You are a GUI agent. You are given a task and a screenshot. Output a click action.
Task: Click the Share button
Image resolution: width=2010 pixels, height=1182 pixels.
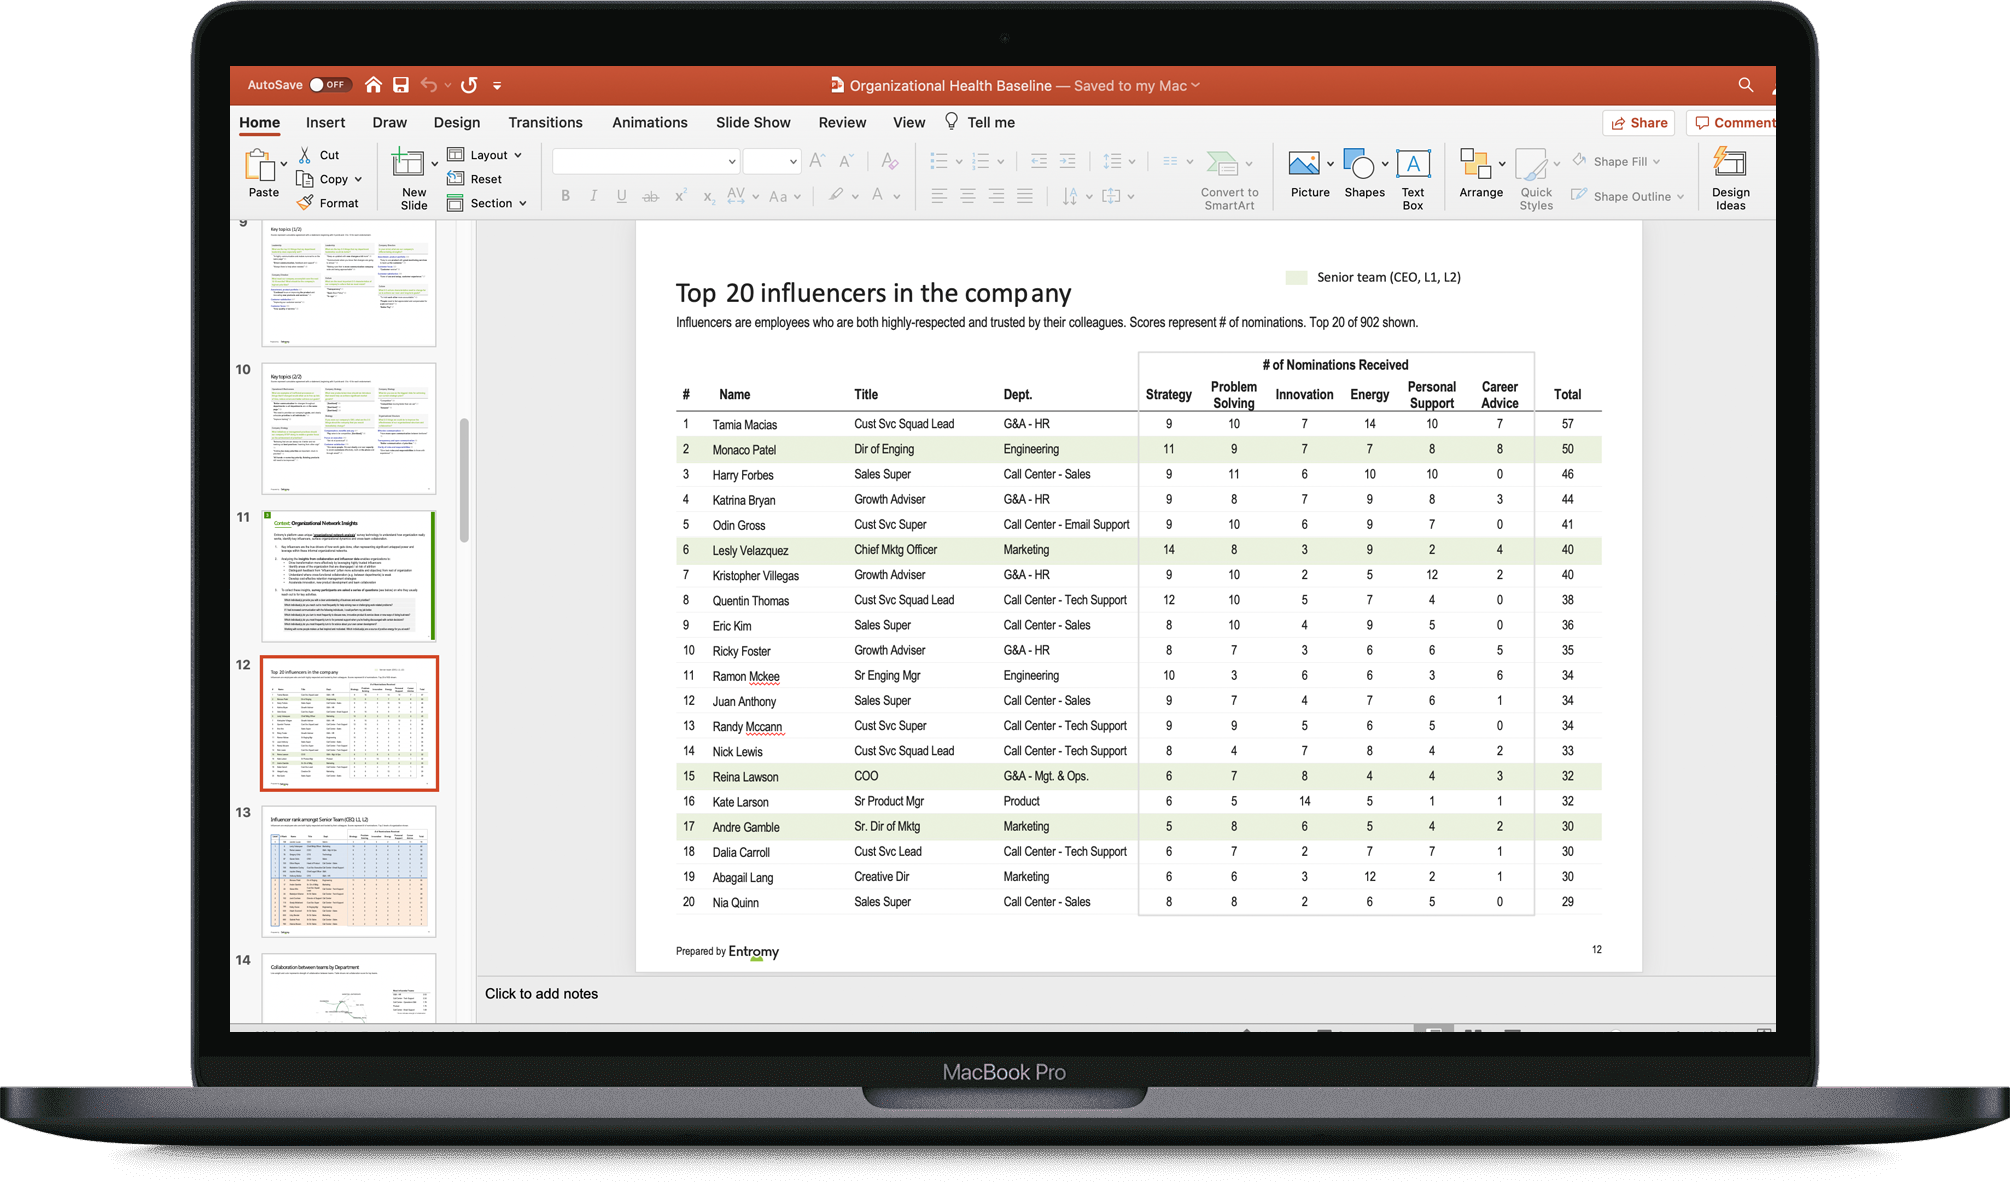[1638, 122]
